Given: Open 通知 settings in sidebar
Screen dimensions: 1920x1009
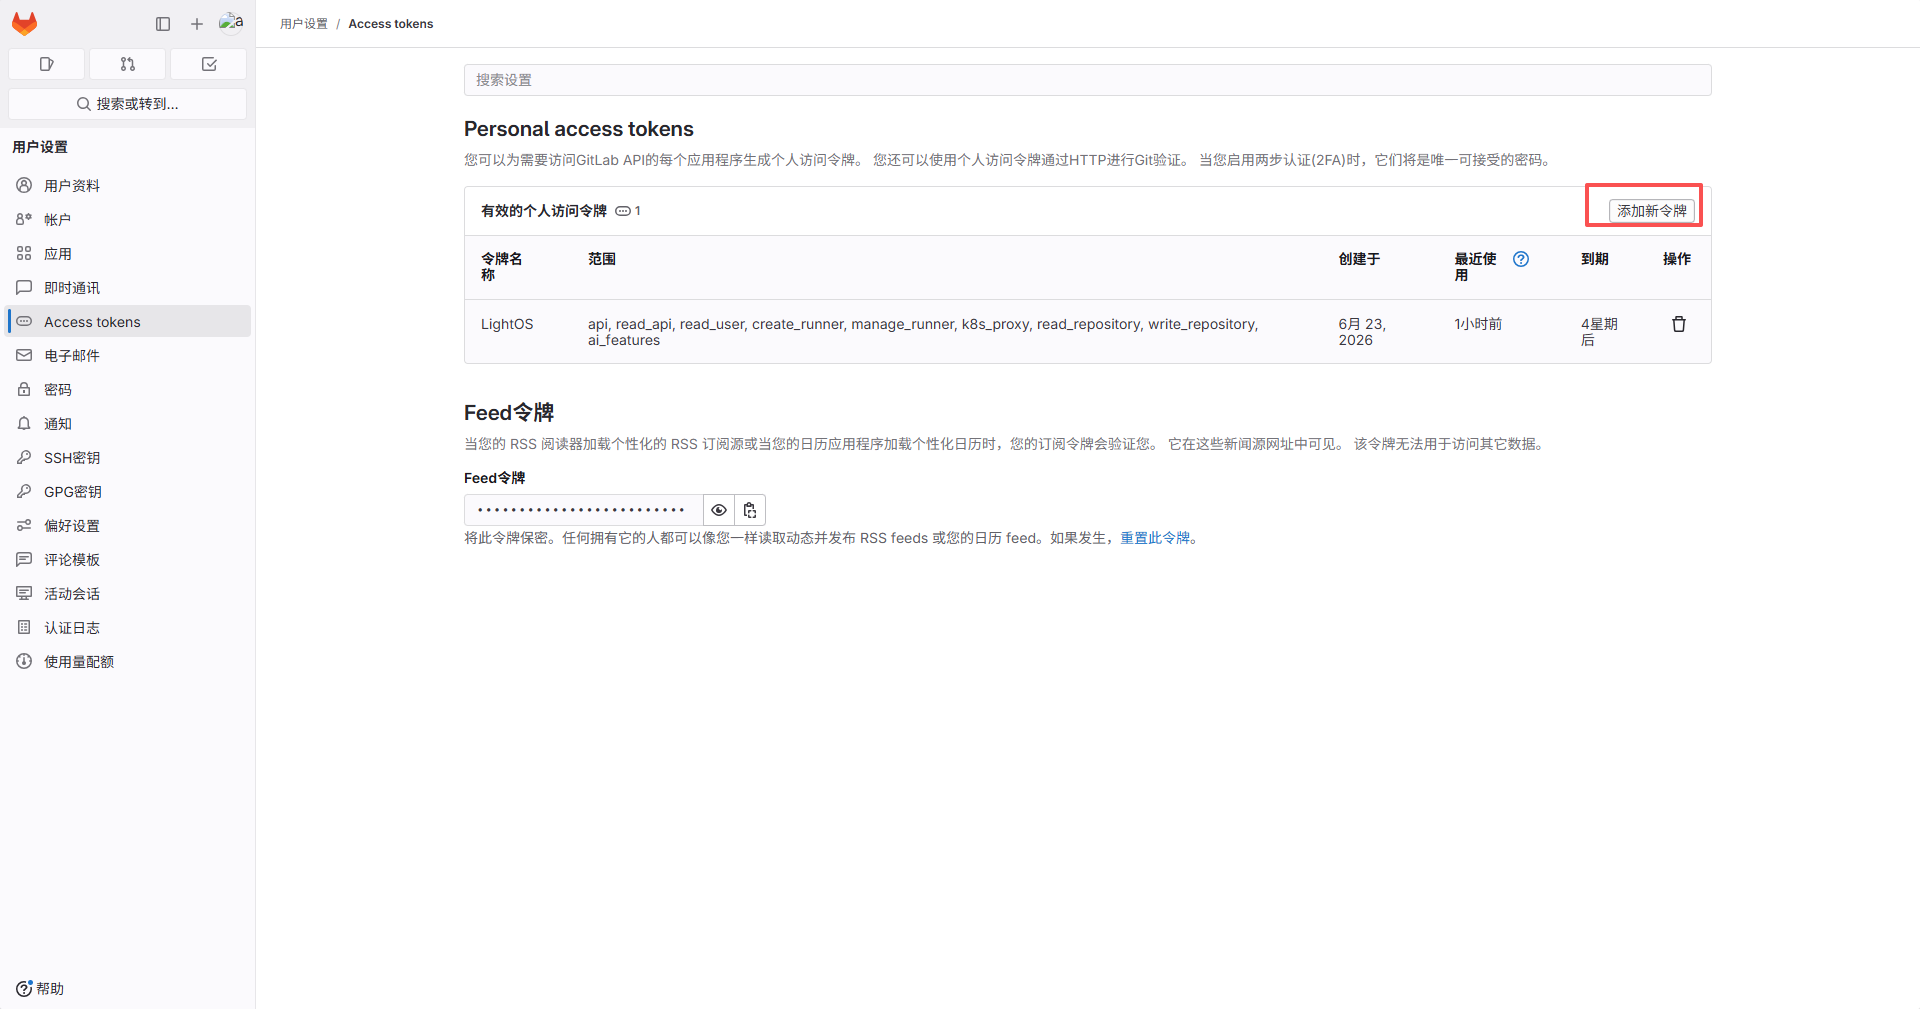Looking at the screenshot, I should (x=128, y=424).
